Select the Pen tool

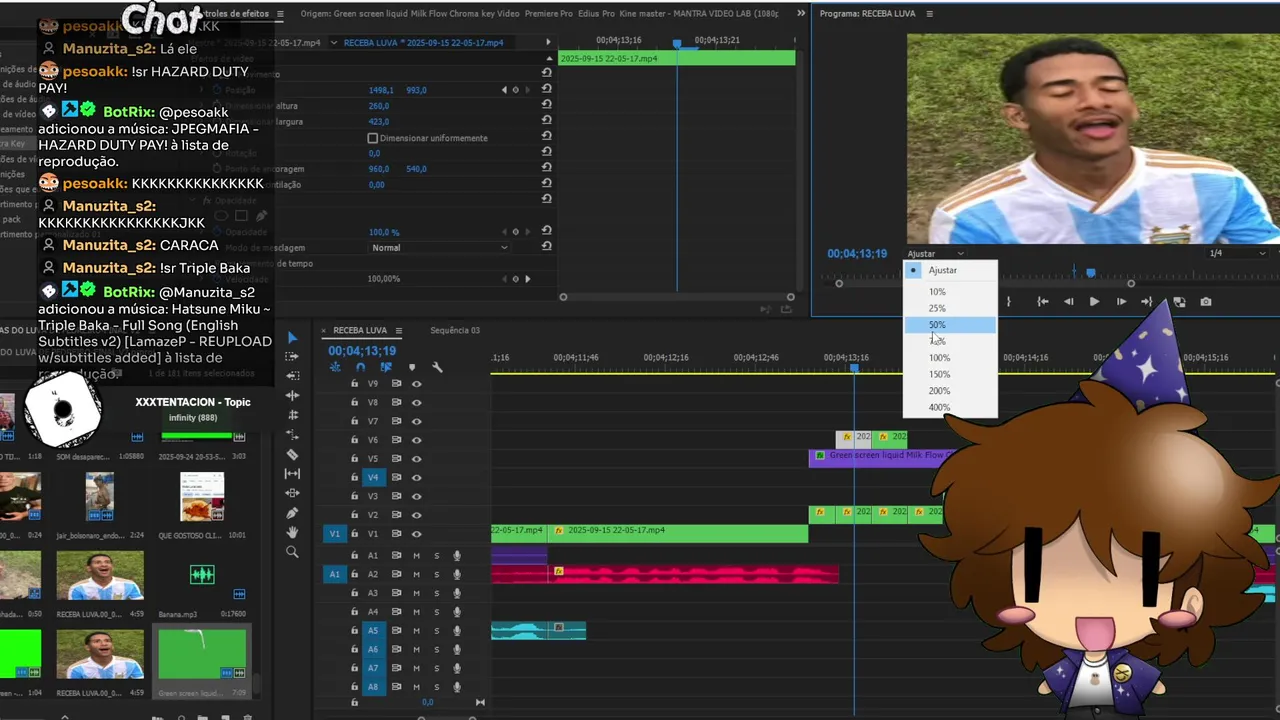[292, 513]
